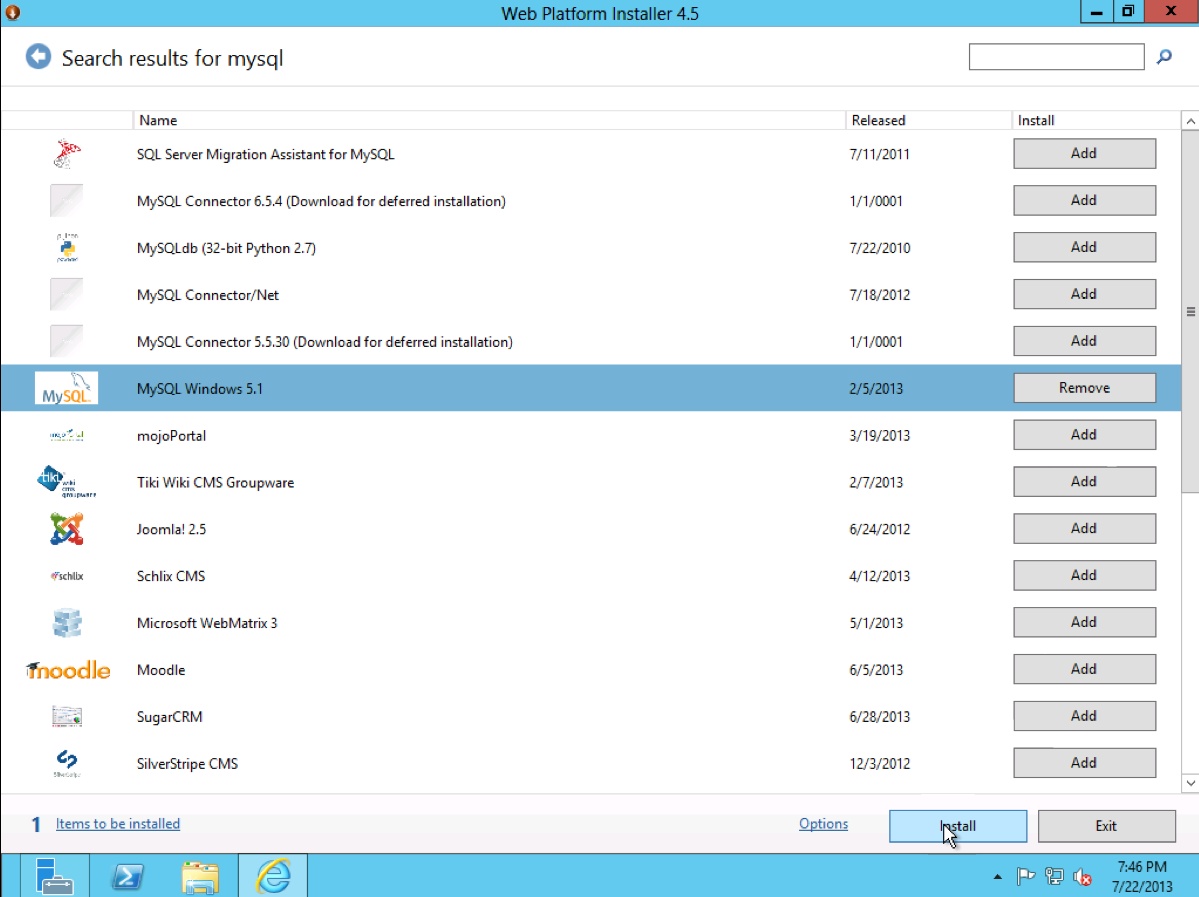
Task: Remove MySQL Windows 5.1
Action: 1084,388
